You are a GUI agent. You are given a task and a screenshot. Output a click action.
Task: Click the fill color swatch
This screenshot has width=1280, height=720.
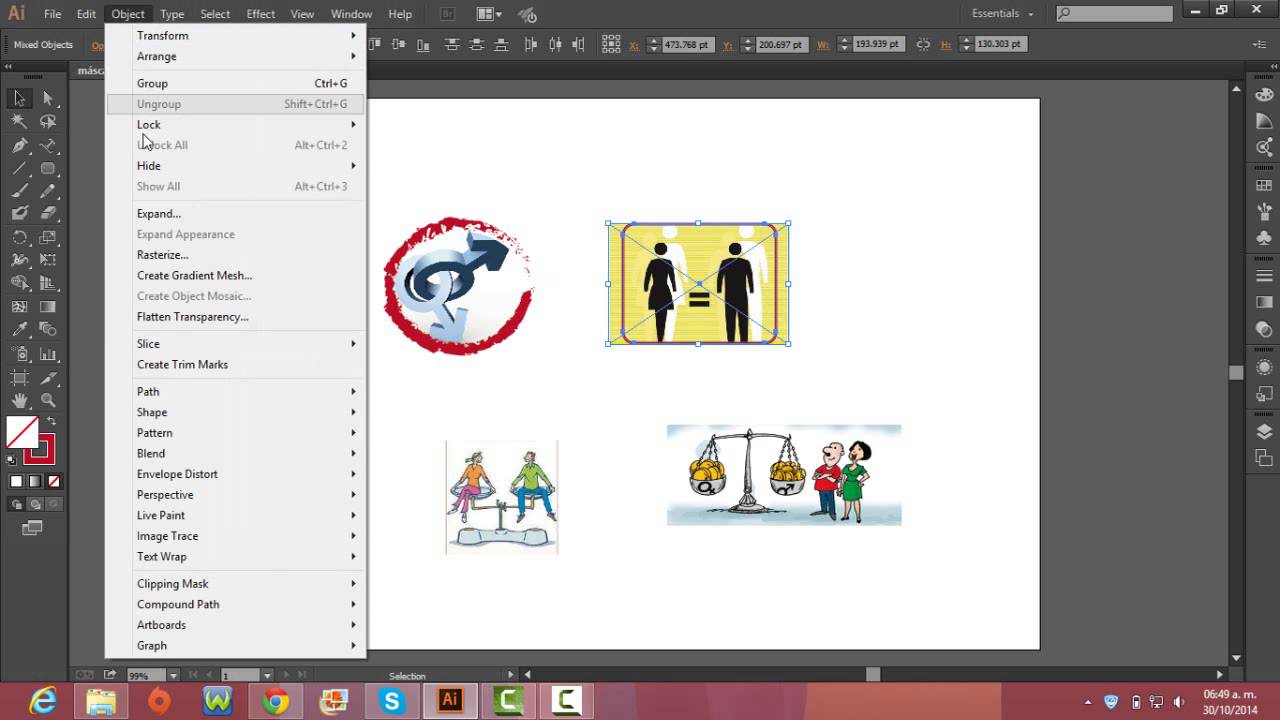click(21, 432)
